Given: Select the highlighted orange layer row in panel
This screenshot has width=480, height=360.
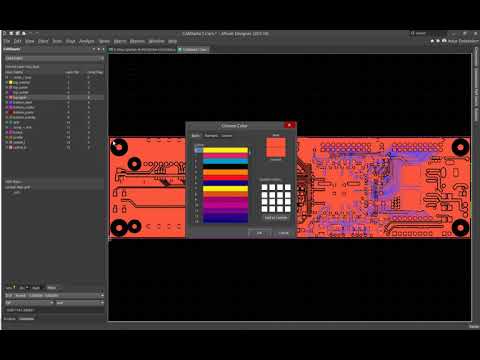Looking at the screenshot, I should [x=54, y=97].
